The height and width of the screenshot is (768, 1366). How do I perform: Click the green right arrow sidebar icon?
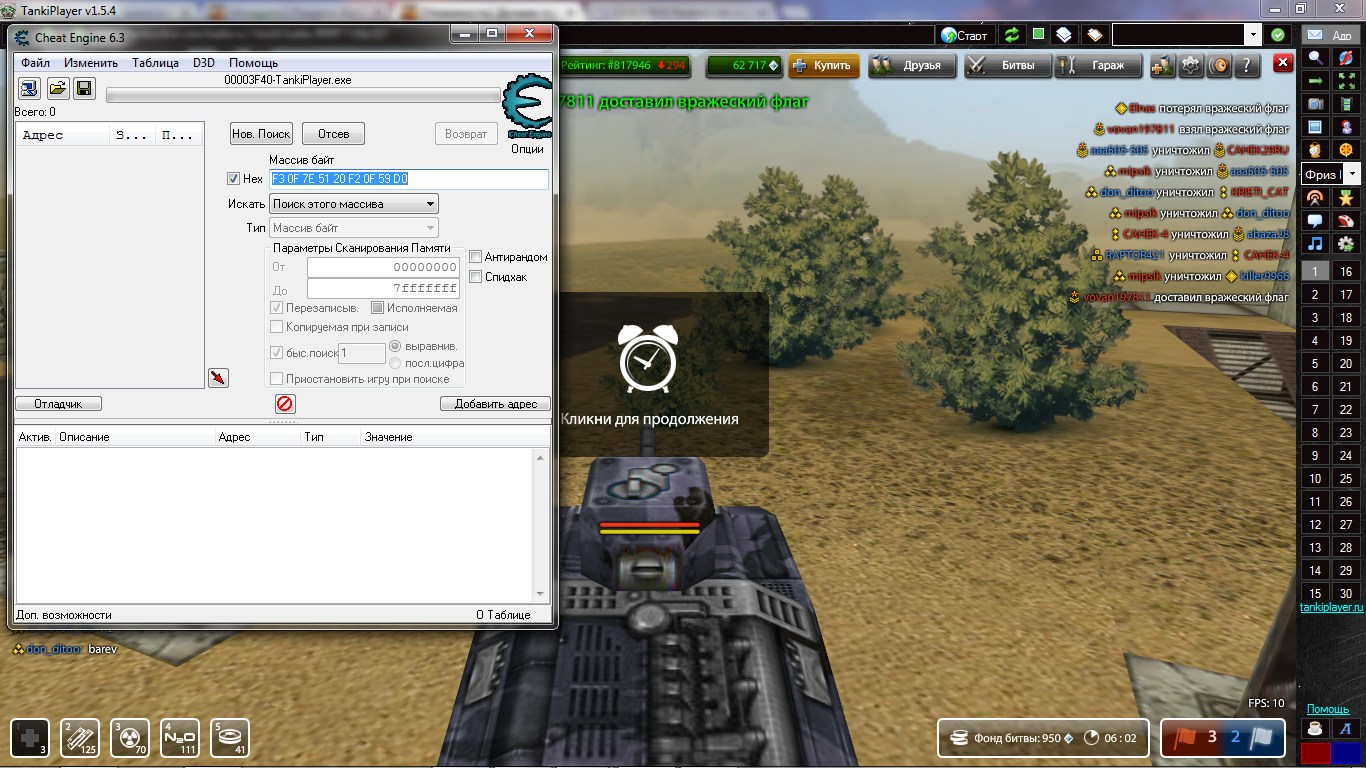(1315, 81)
